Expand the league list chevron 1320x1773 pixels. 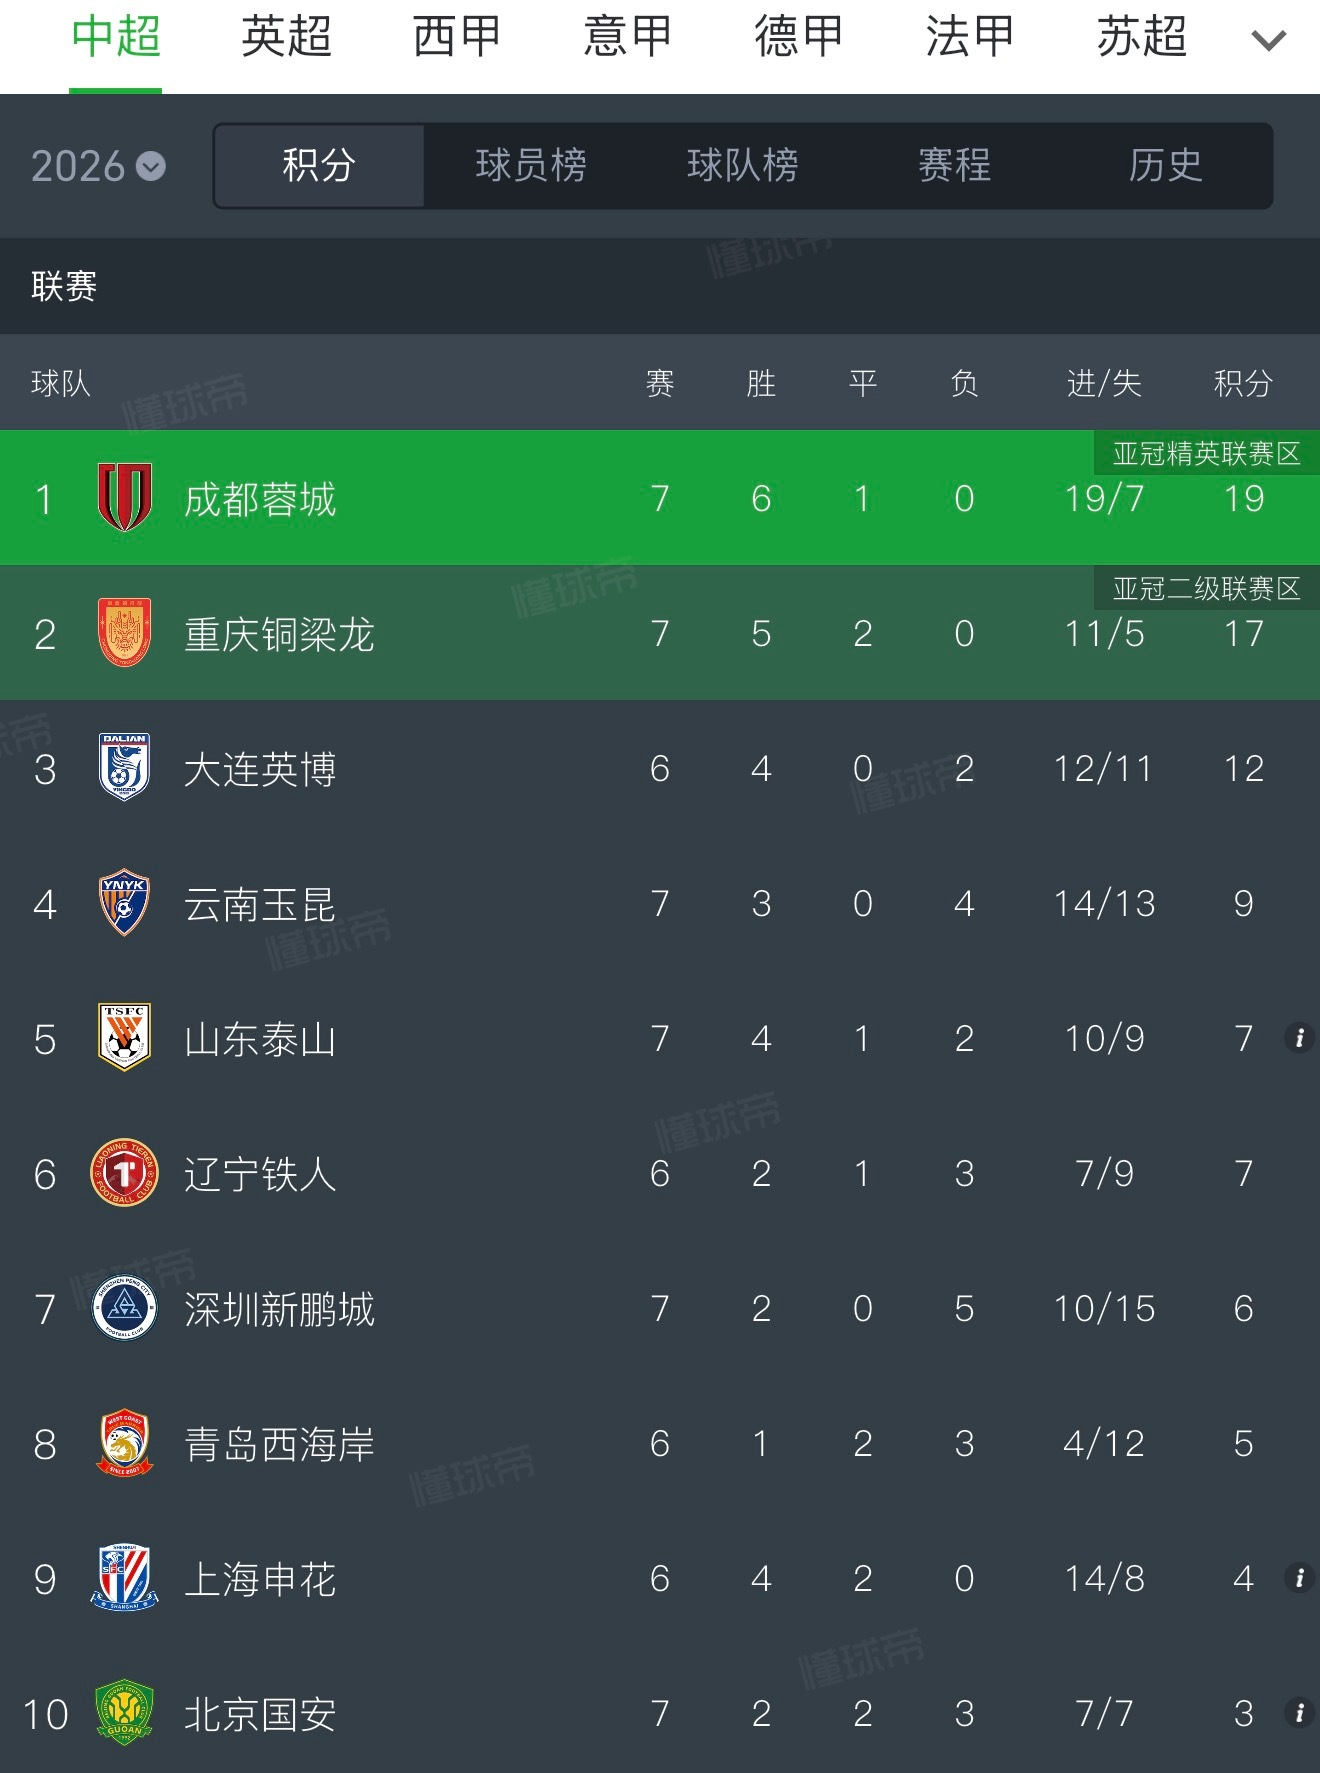(x=1268, y=40)
